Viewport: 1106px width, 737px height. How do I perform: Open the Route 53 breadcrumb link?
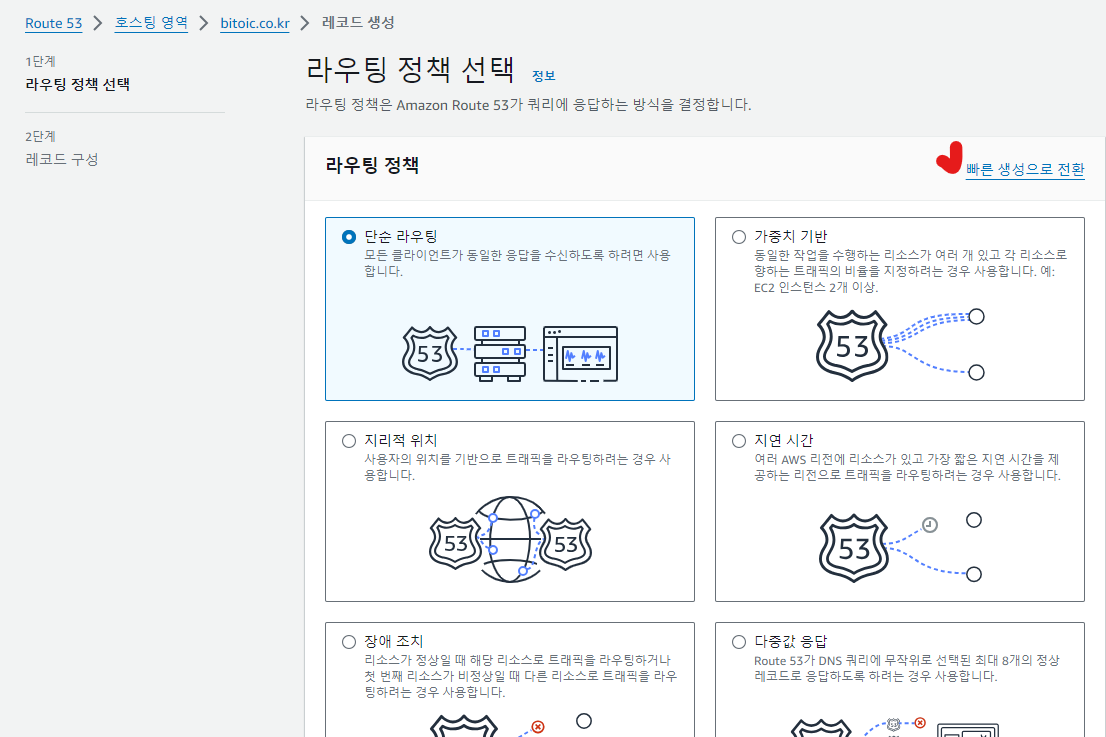click(x=54, y=23)
